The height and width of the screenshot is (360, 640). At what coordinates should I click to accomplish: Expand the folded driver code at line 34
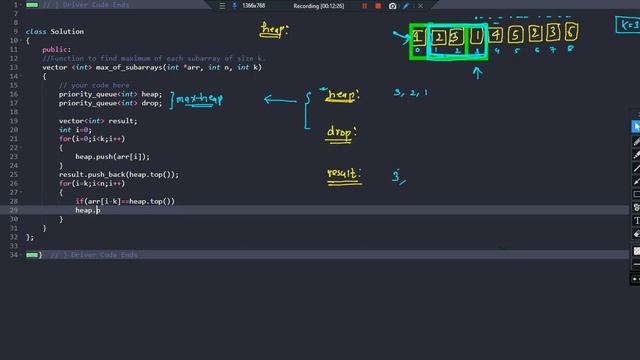(32, 255)
